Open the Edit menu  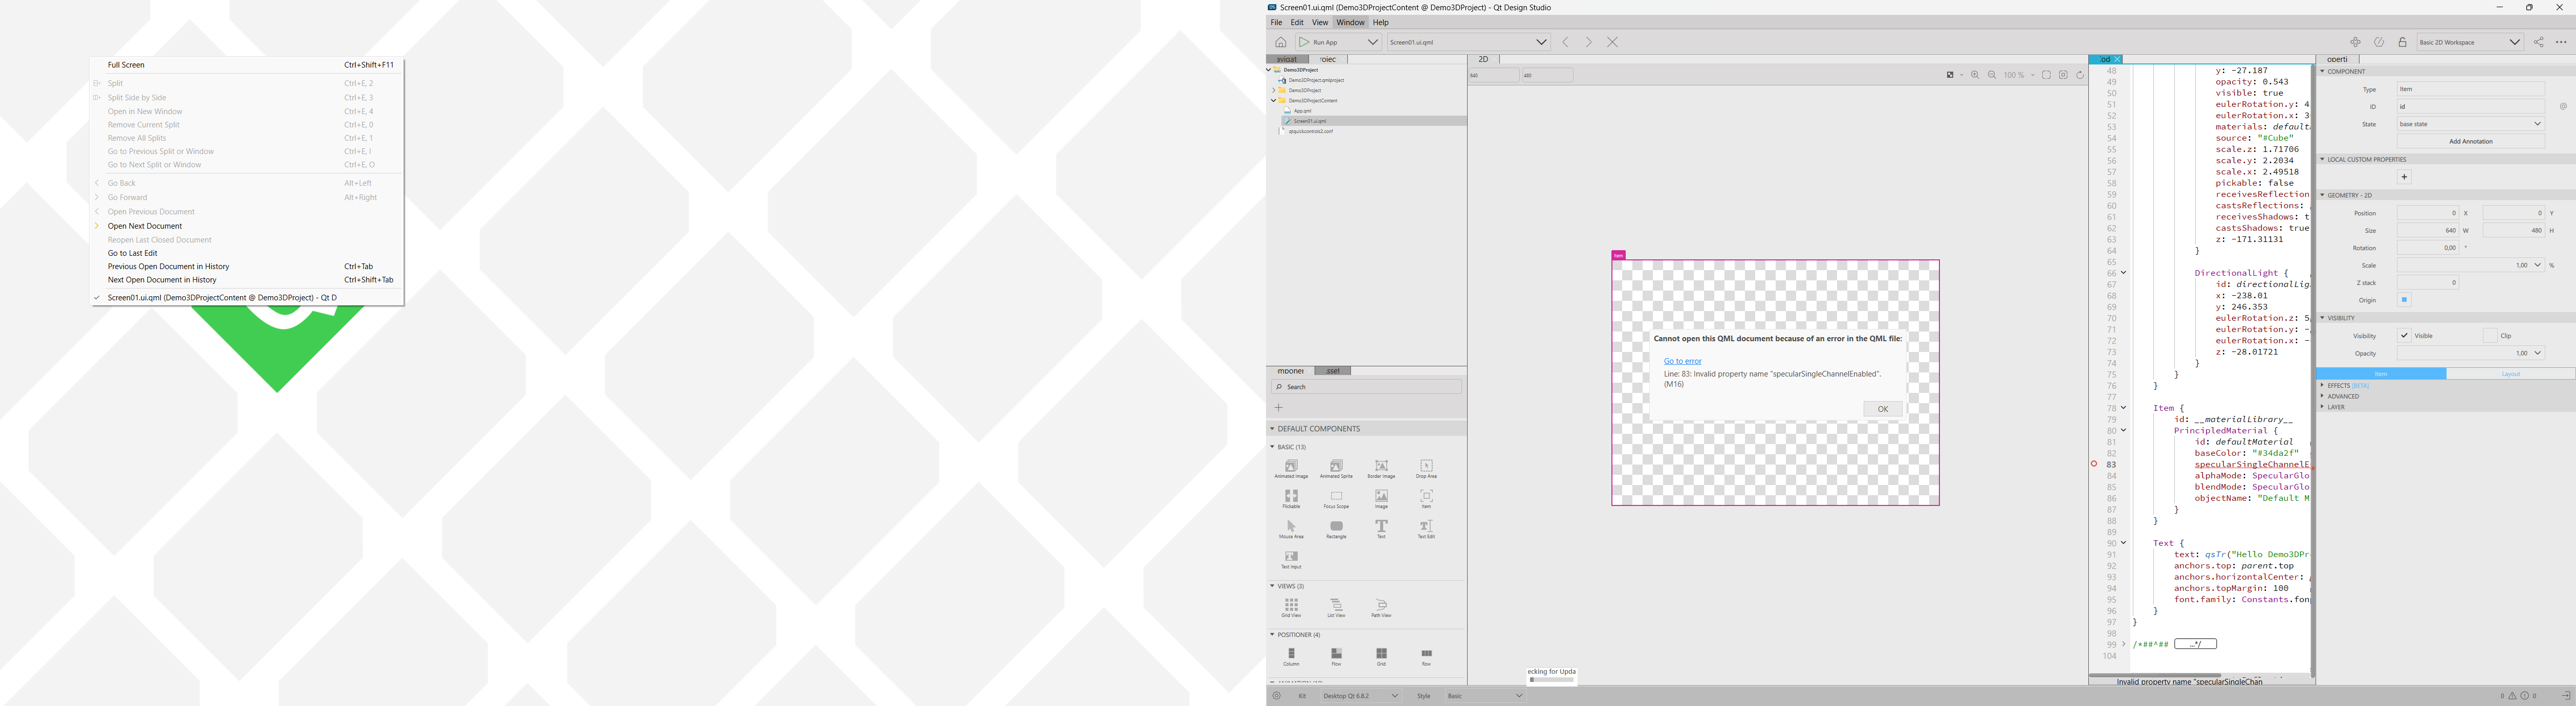[x=1297, y=22]
